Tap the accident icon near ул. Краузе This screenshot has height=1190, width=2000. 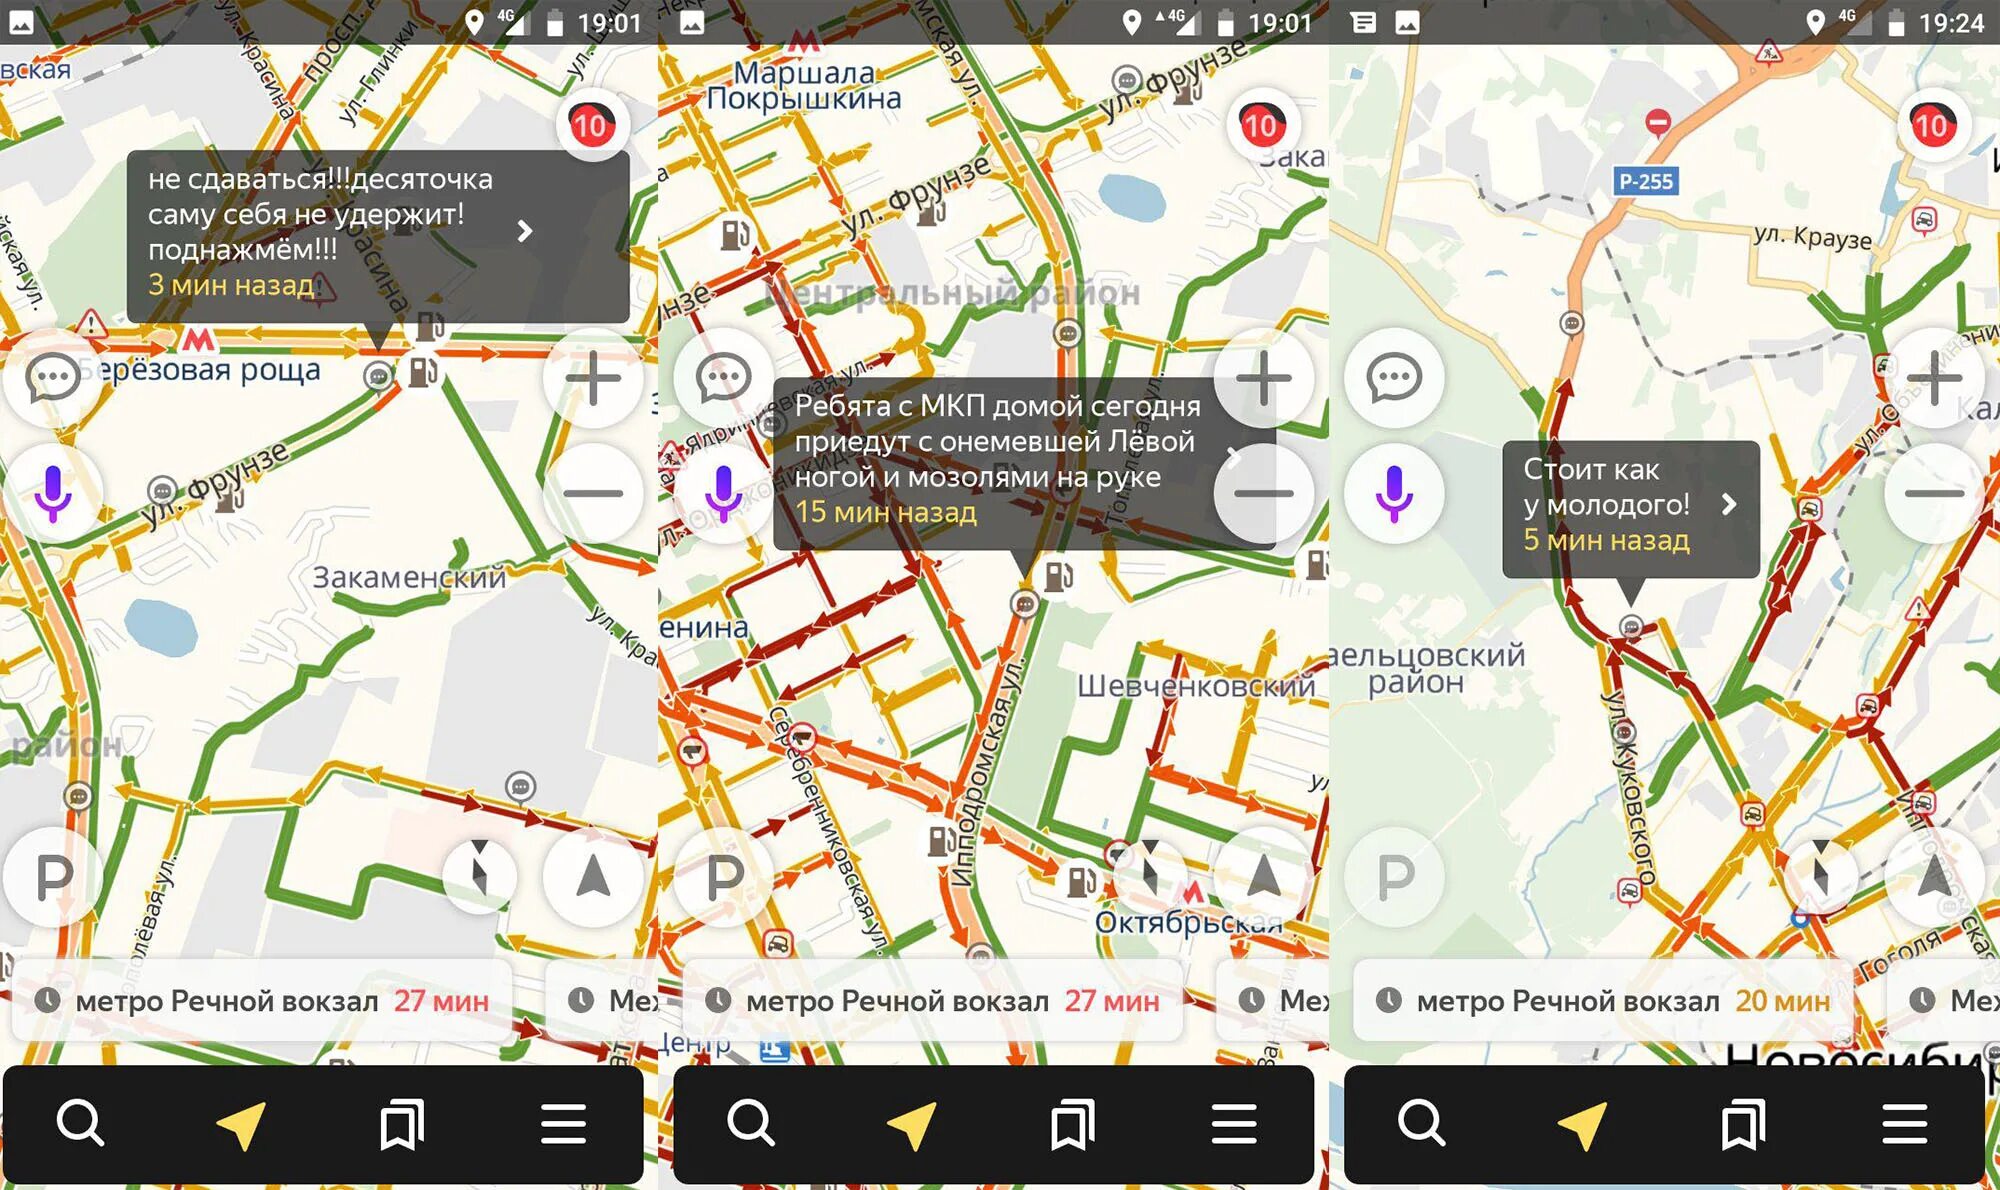pyautogui.click(x=1924, y=219)
